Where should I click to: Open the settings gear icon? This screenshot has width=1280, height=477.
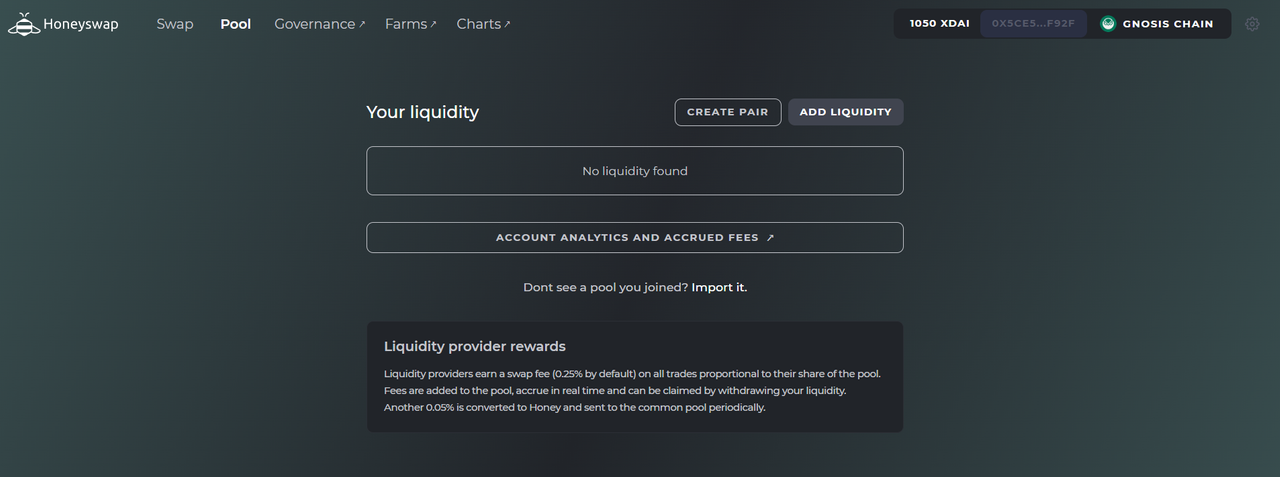[1252, 24]
